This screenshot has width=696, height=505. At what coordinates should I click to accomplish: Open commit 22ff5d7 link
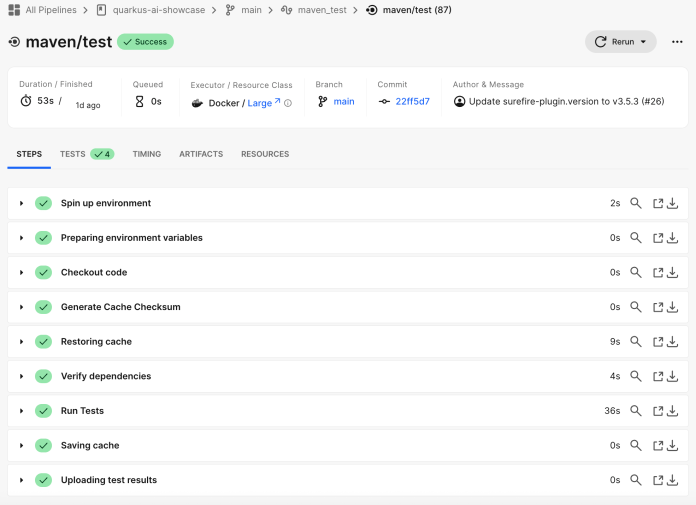[x=412, y=102]
